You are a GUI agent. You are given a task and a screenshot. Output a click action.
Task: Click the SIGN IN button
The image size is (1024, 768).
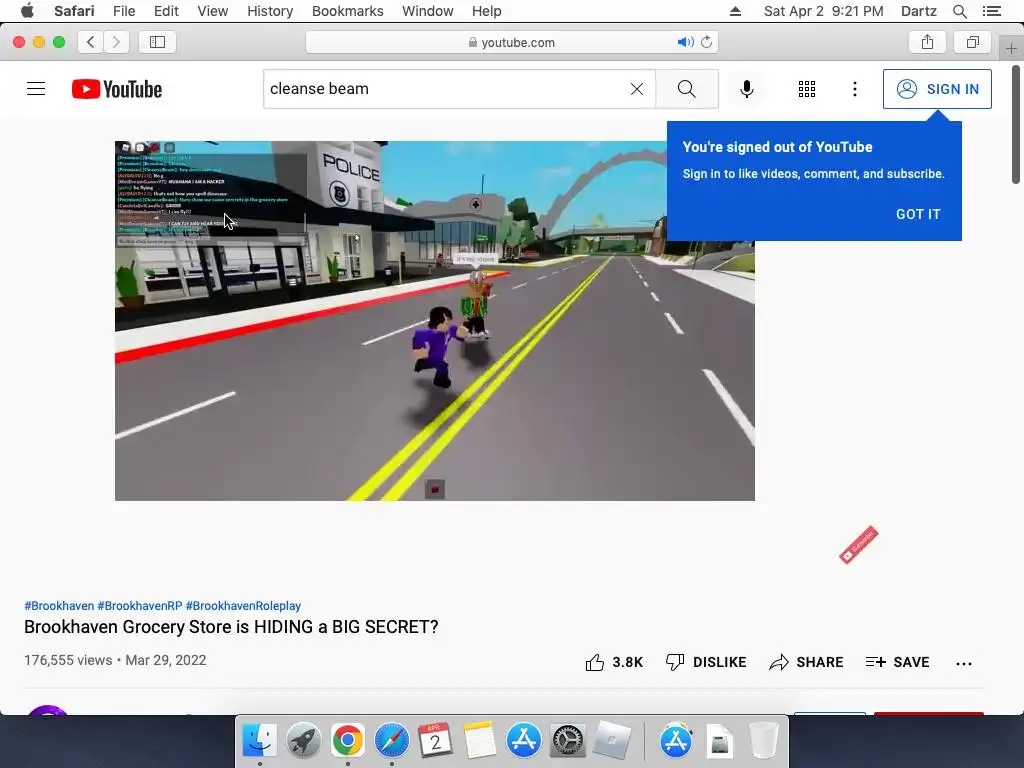click(x=937, y=89)
